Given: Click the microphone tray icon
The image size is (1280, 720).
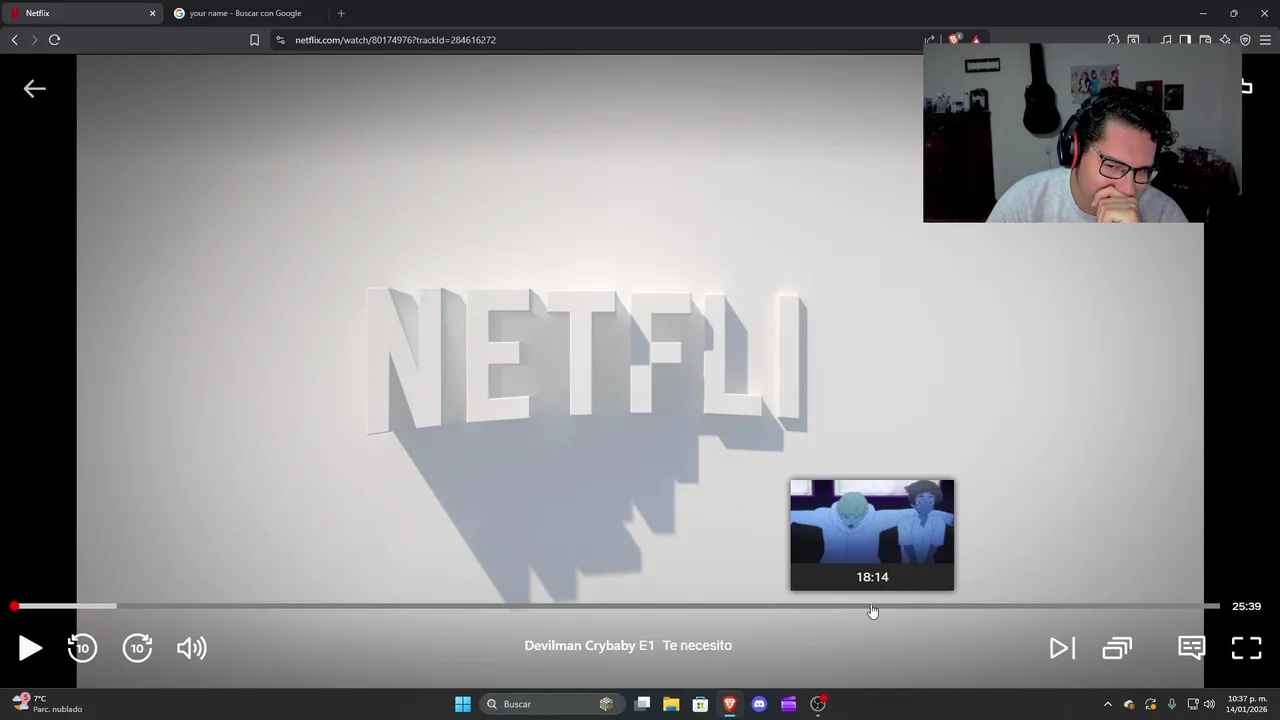Looking at the screenshot, I should [x=1172, y=704].
